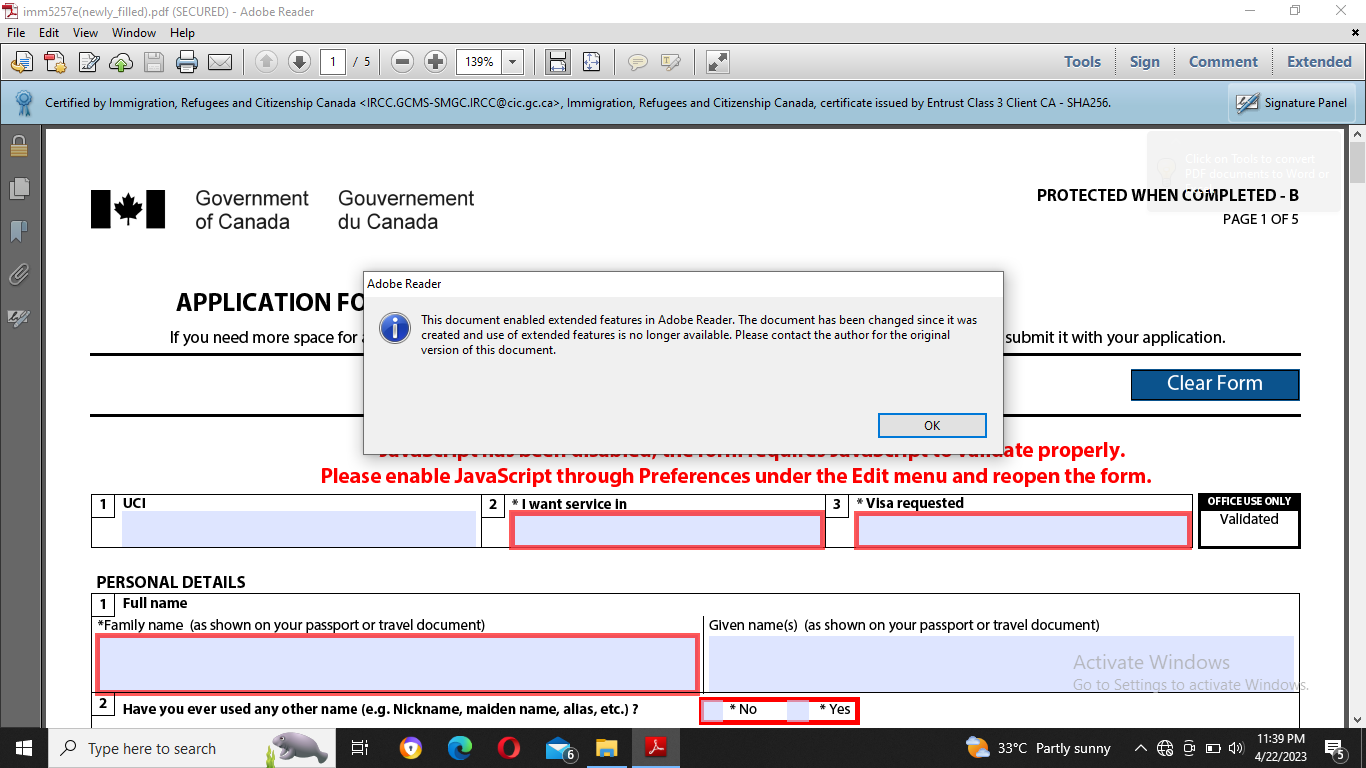This screenshot has height=768, width=1366.
Task: Click OK in the Adobe Reader dialog
Action: tap(932, 425)
